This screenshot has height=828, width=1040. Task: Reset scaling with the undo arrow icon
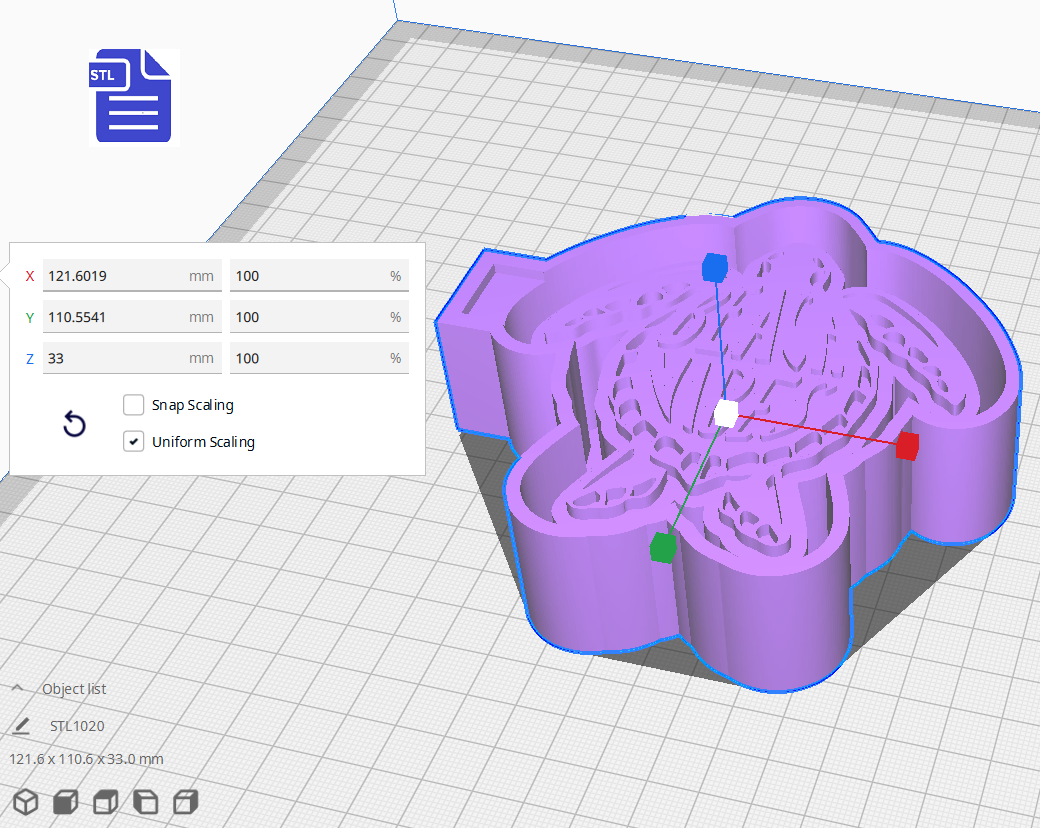(x=74, y=424)
